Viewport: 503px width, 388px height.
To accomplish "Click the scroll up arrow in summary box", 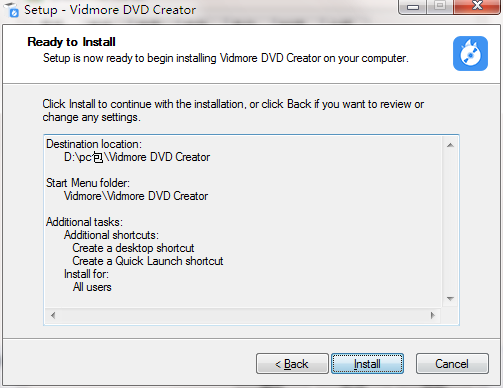I will 450,145.
